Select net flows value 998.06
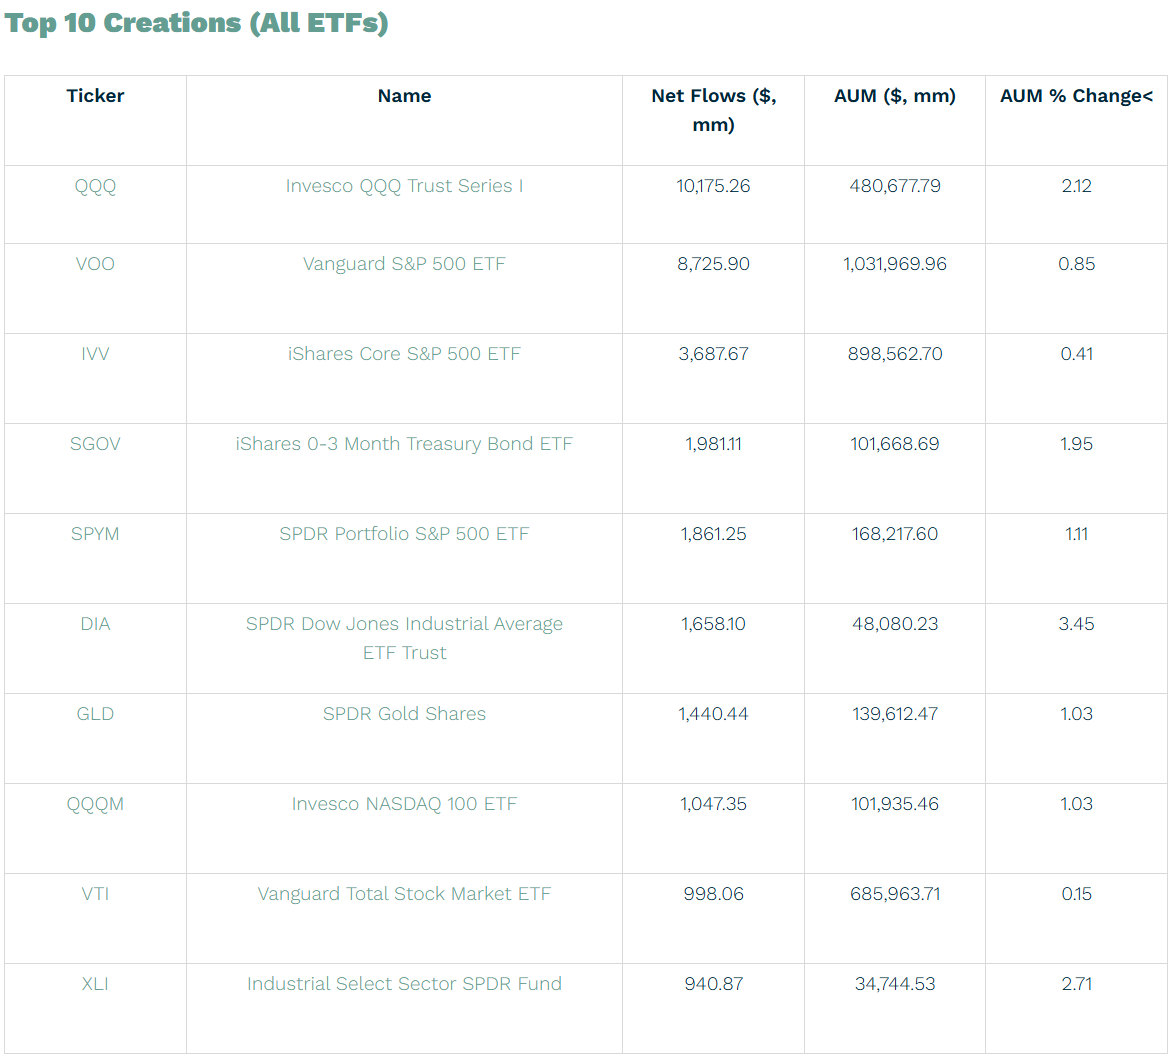The width and height of the screenshot is (1170, 1059). point(713,894)
